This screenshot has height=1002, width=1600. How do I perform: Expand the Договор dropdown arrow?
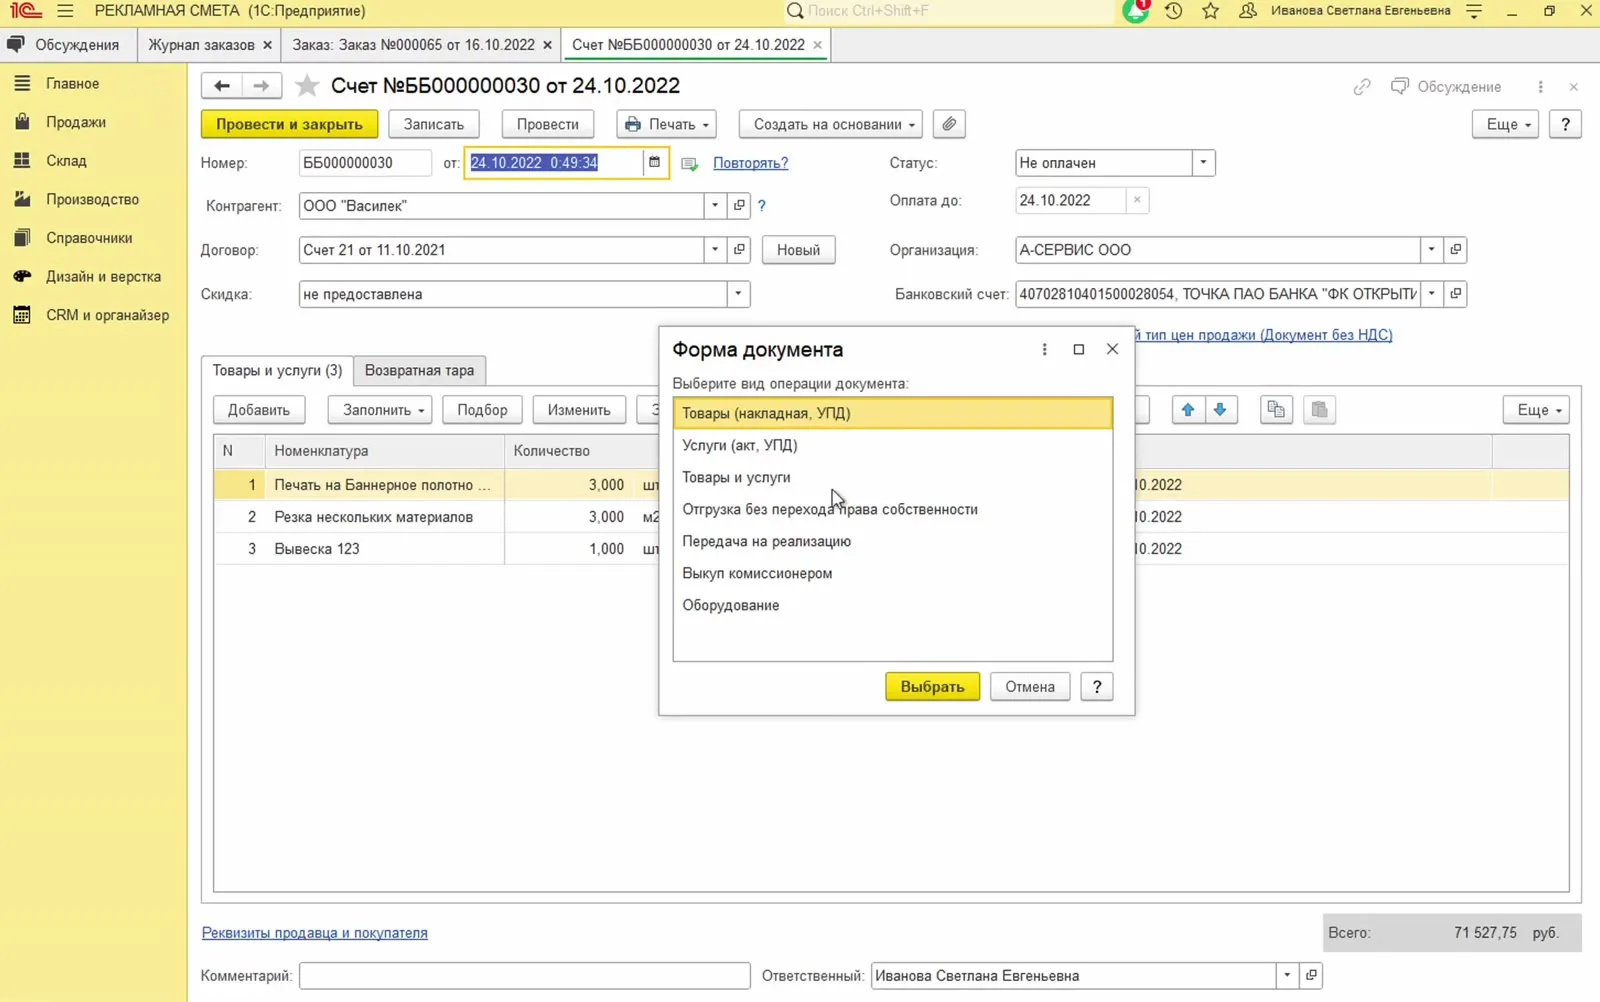pyautogui.click(x=715, y=250)
